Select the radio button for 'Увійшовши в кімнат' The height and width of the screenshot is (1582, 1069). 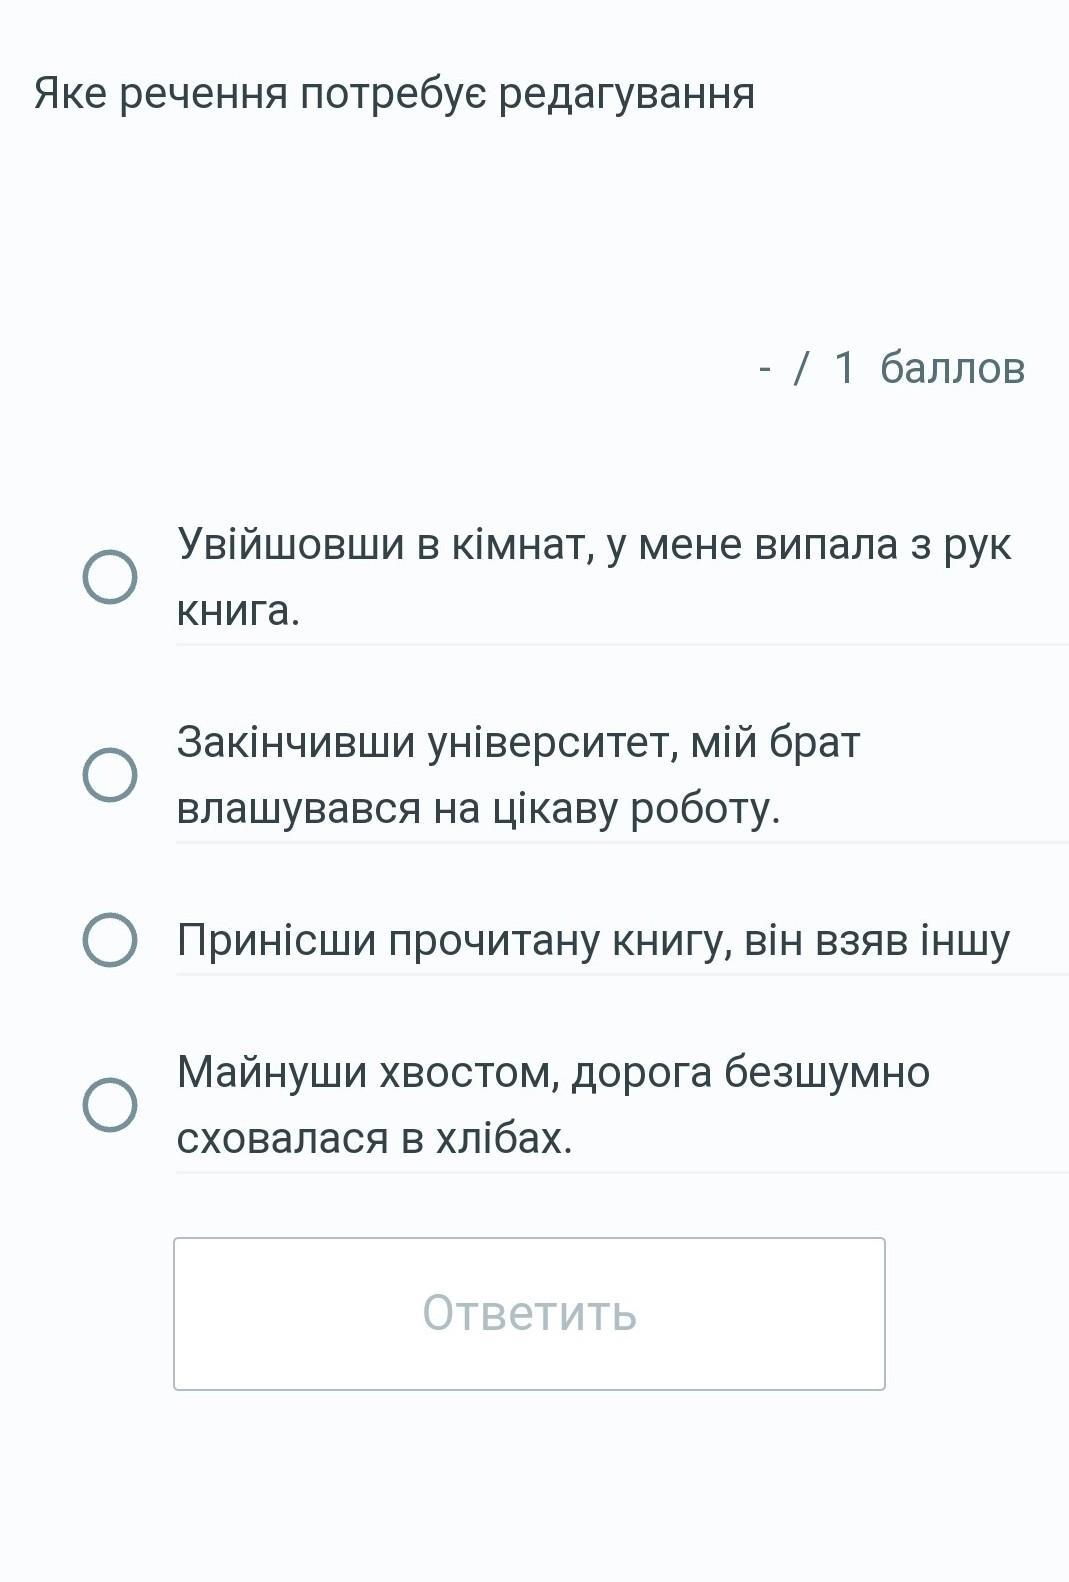[110, 577]
